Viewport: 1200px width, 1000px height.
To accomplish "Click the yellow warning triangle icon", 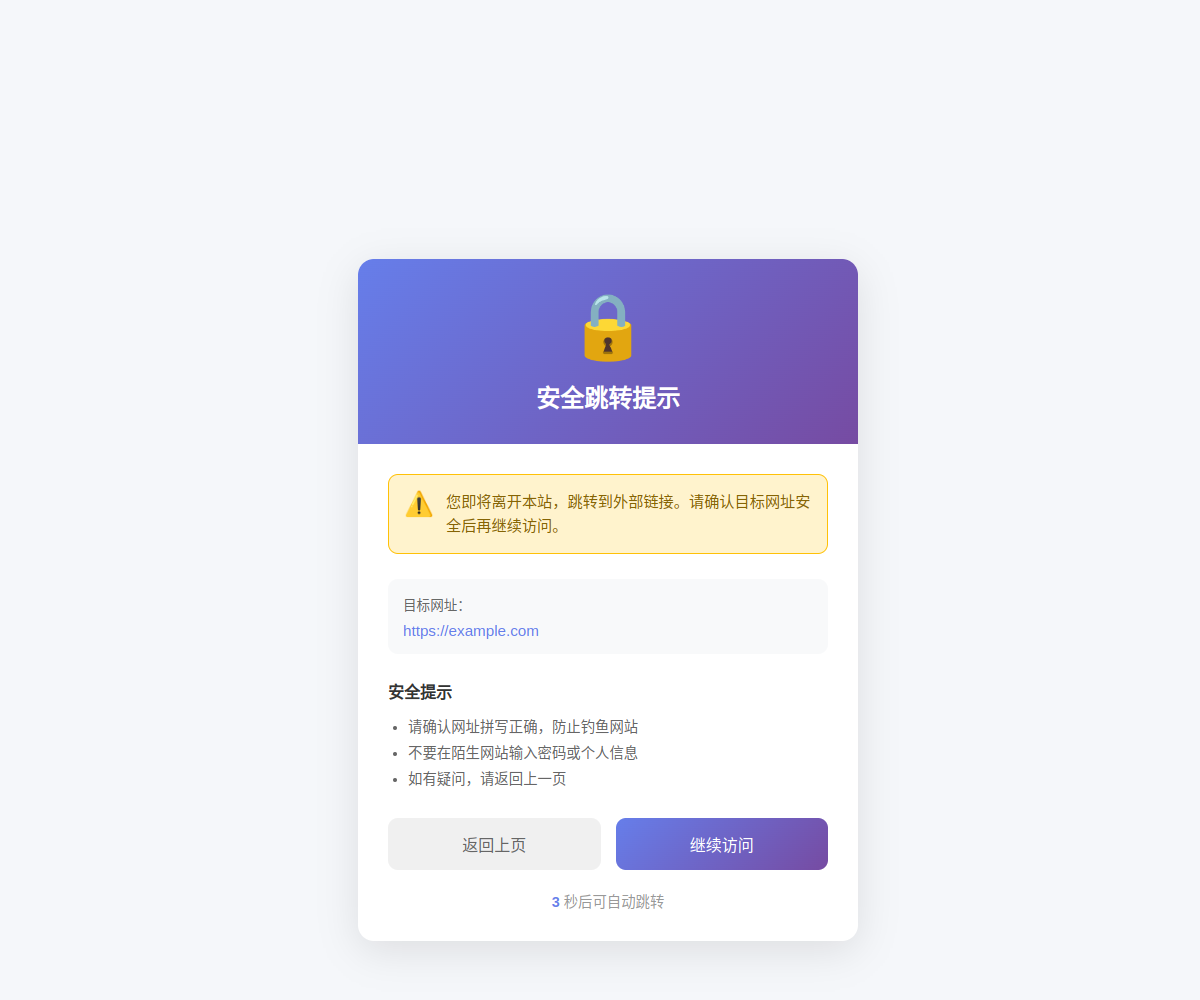I will [419, 504].
